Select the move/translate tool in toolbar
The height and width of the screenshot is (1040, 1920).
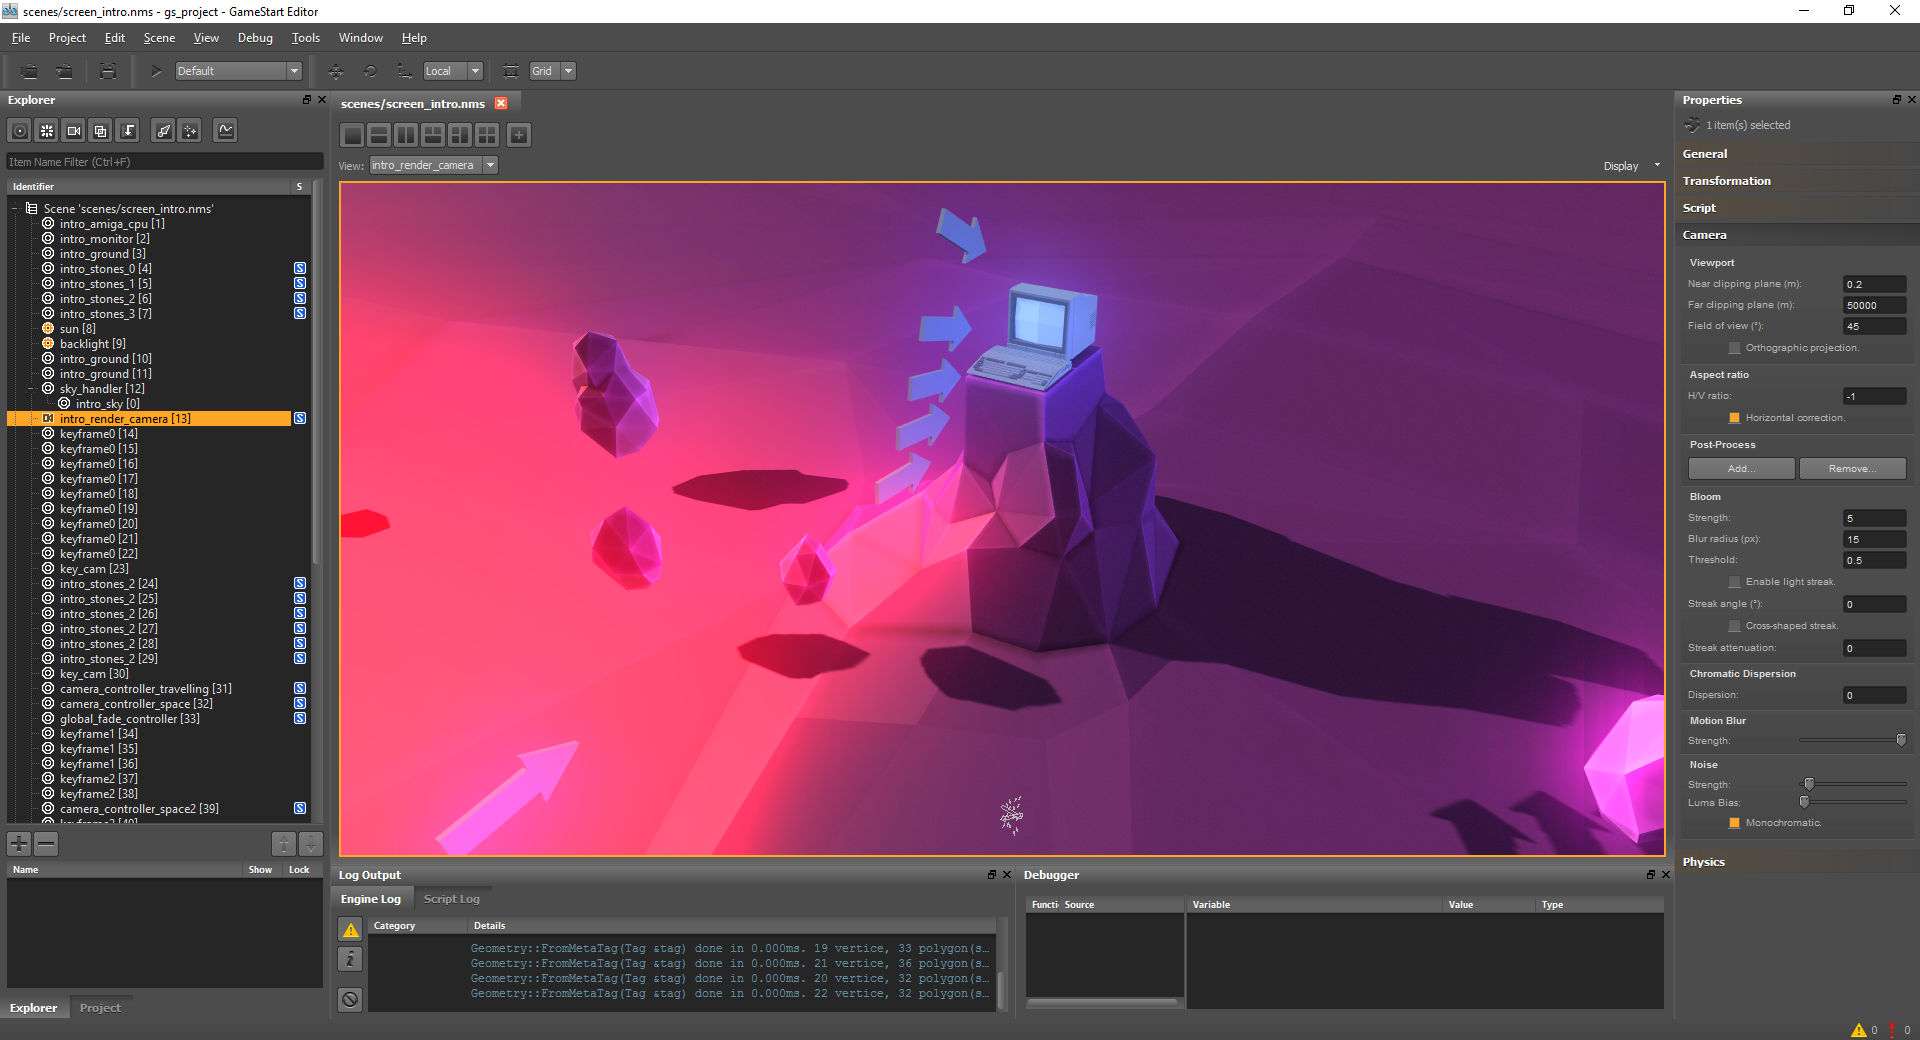[336, 71]
